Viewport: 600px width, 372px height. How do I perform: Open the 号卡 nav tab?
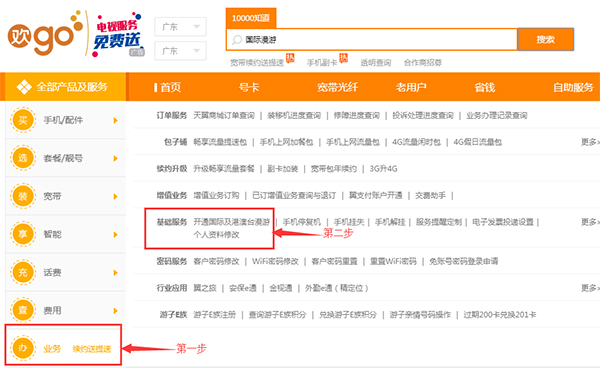pyautogui.click(x=249, y=87)
